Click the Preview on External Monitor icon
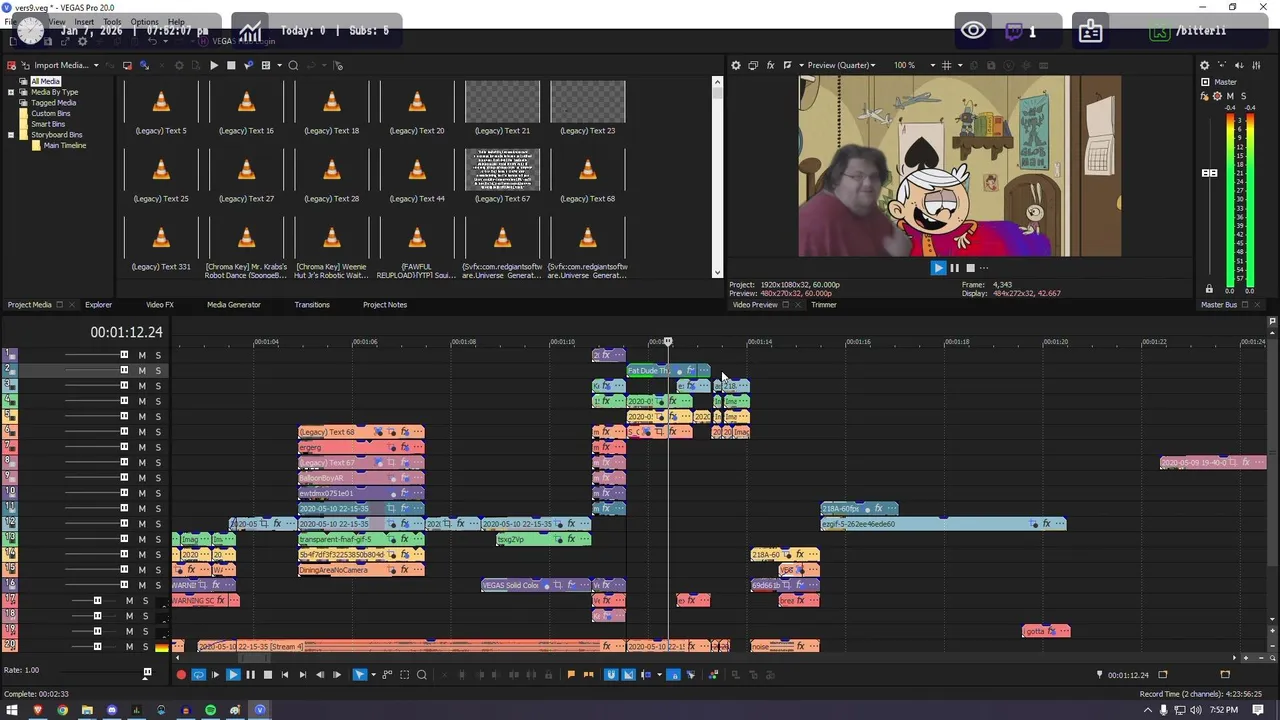Viewport: 1280px width, 720px height. point(753,65)
